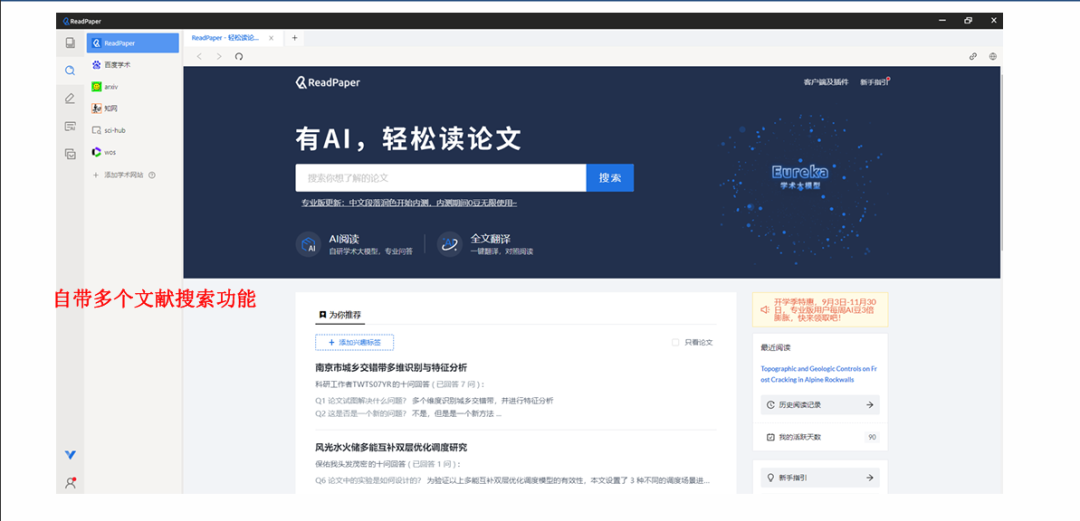Click 我的活跃天数 row

pos(820,437)
